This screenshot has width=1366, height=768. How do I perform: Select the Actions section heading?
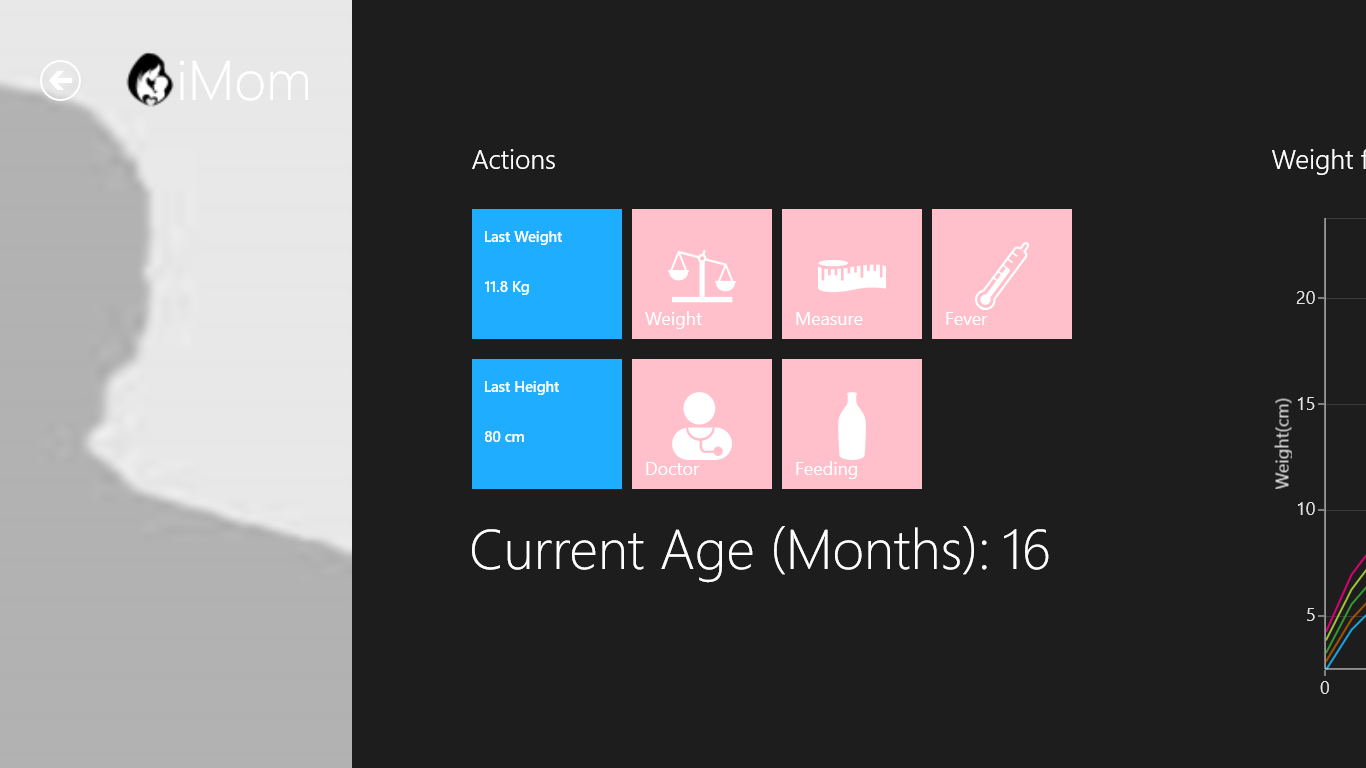click(513, 160)
